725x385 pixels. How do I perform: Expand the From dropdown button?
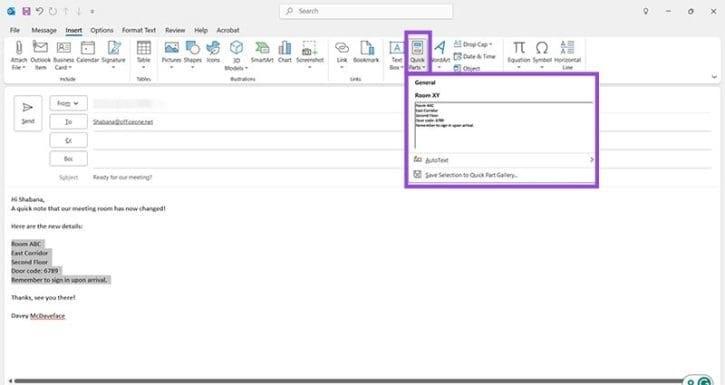click(x=68, y=104)
